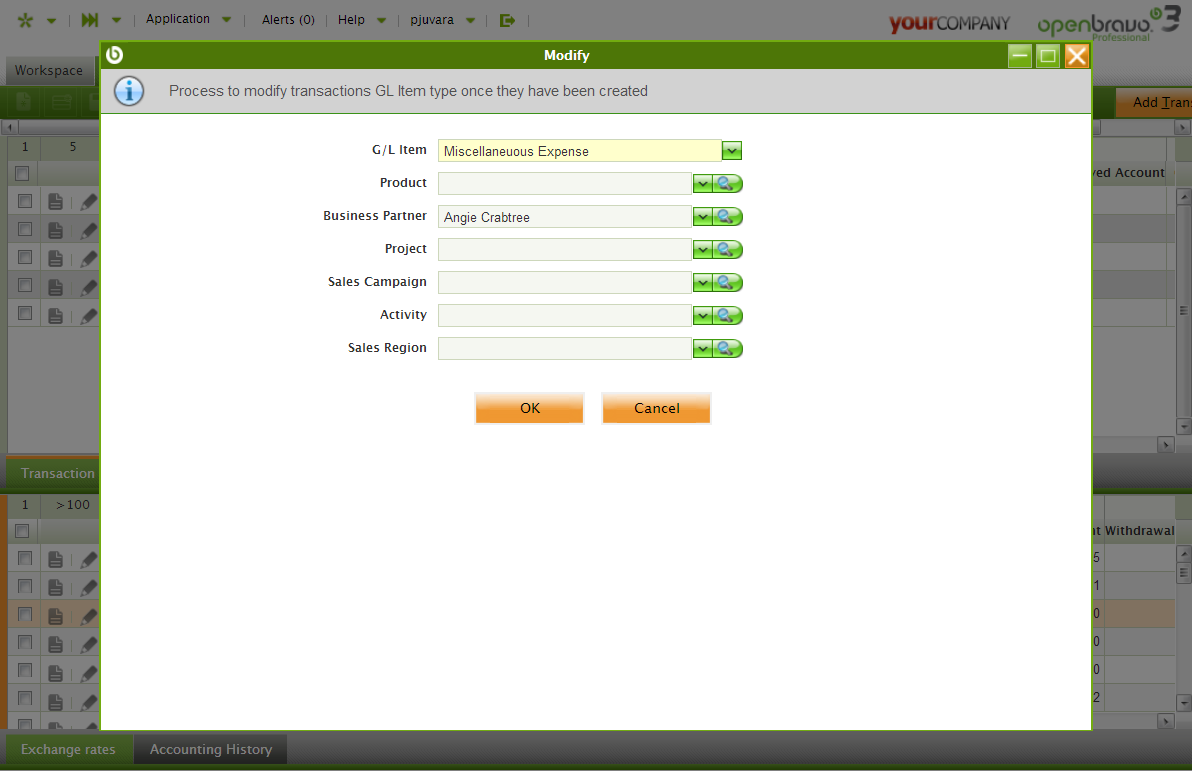Image resolution: width=1192 pixels, height=771 pixels.
Task: Click the empty Sales Region input field
Action: click(565, 348)
